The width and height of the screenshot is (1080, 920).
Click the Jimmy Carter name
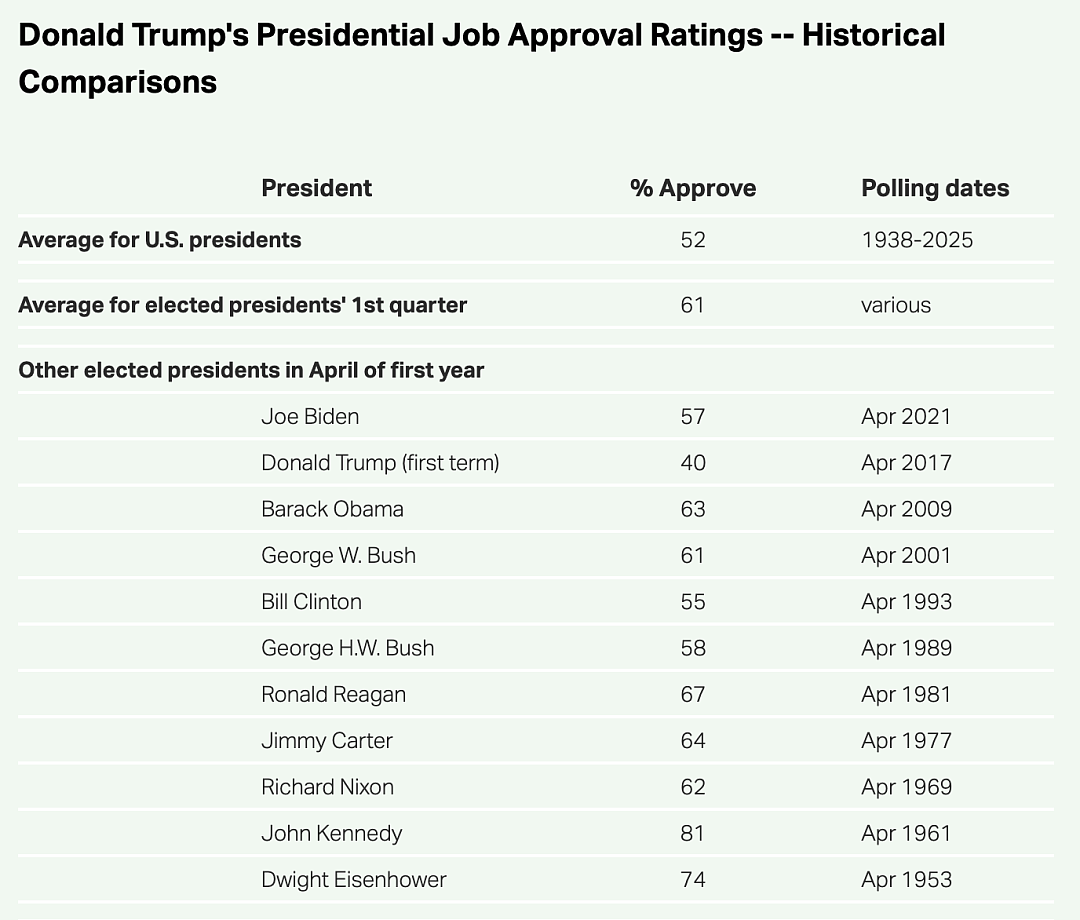point(326,740)
